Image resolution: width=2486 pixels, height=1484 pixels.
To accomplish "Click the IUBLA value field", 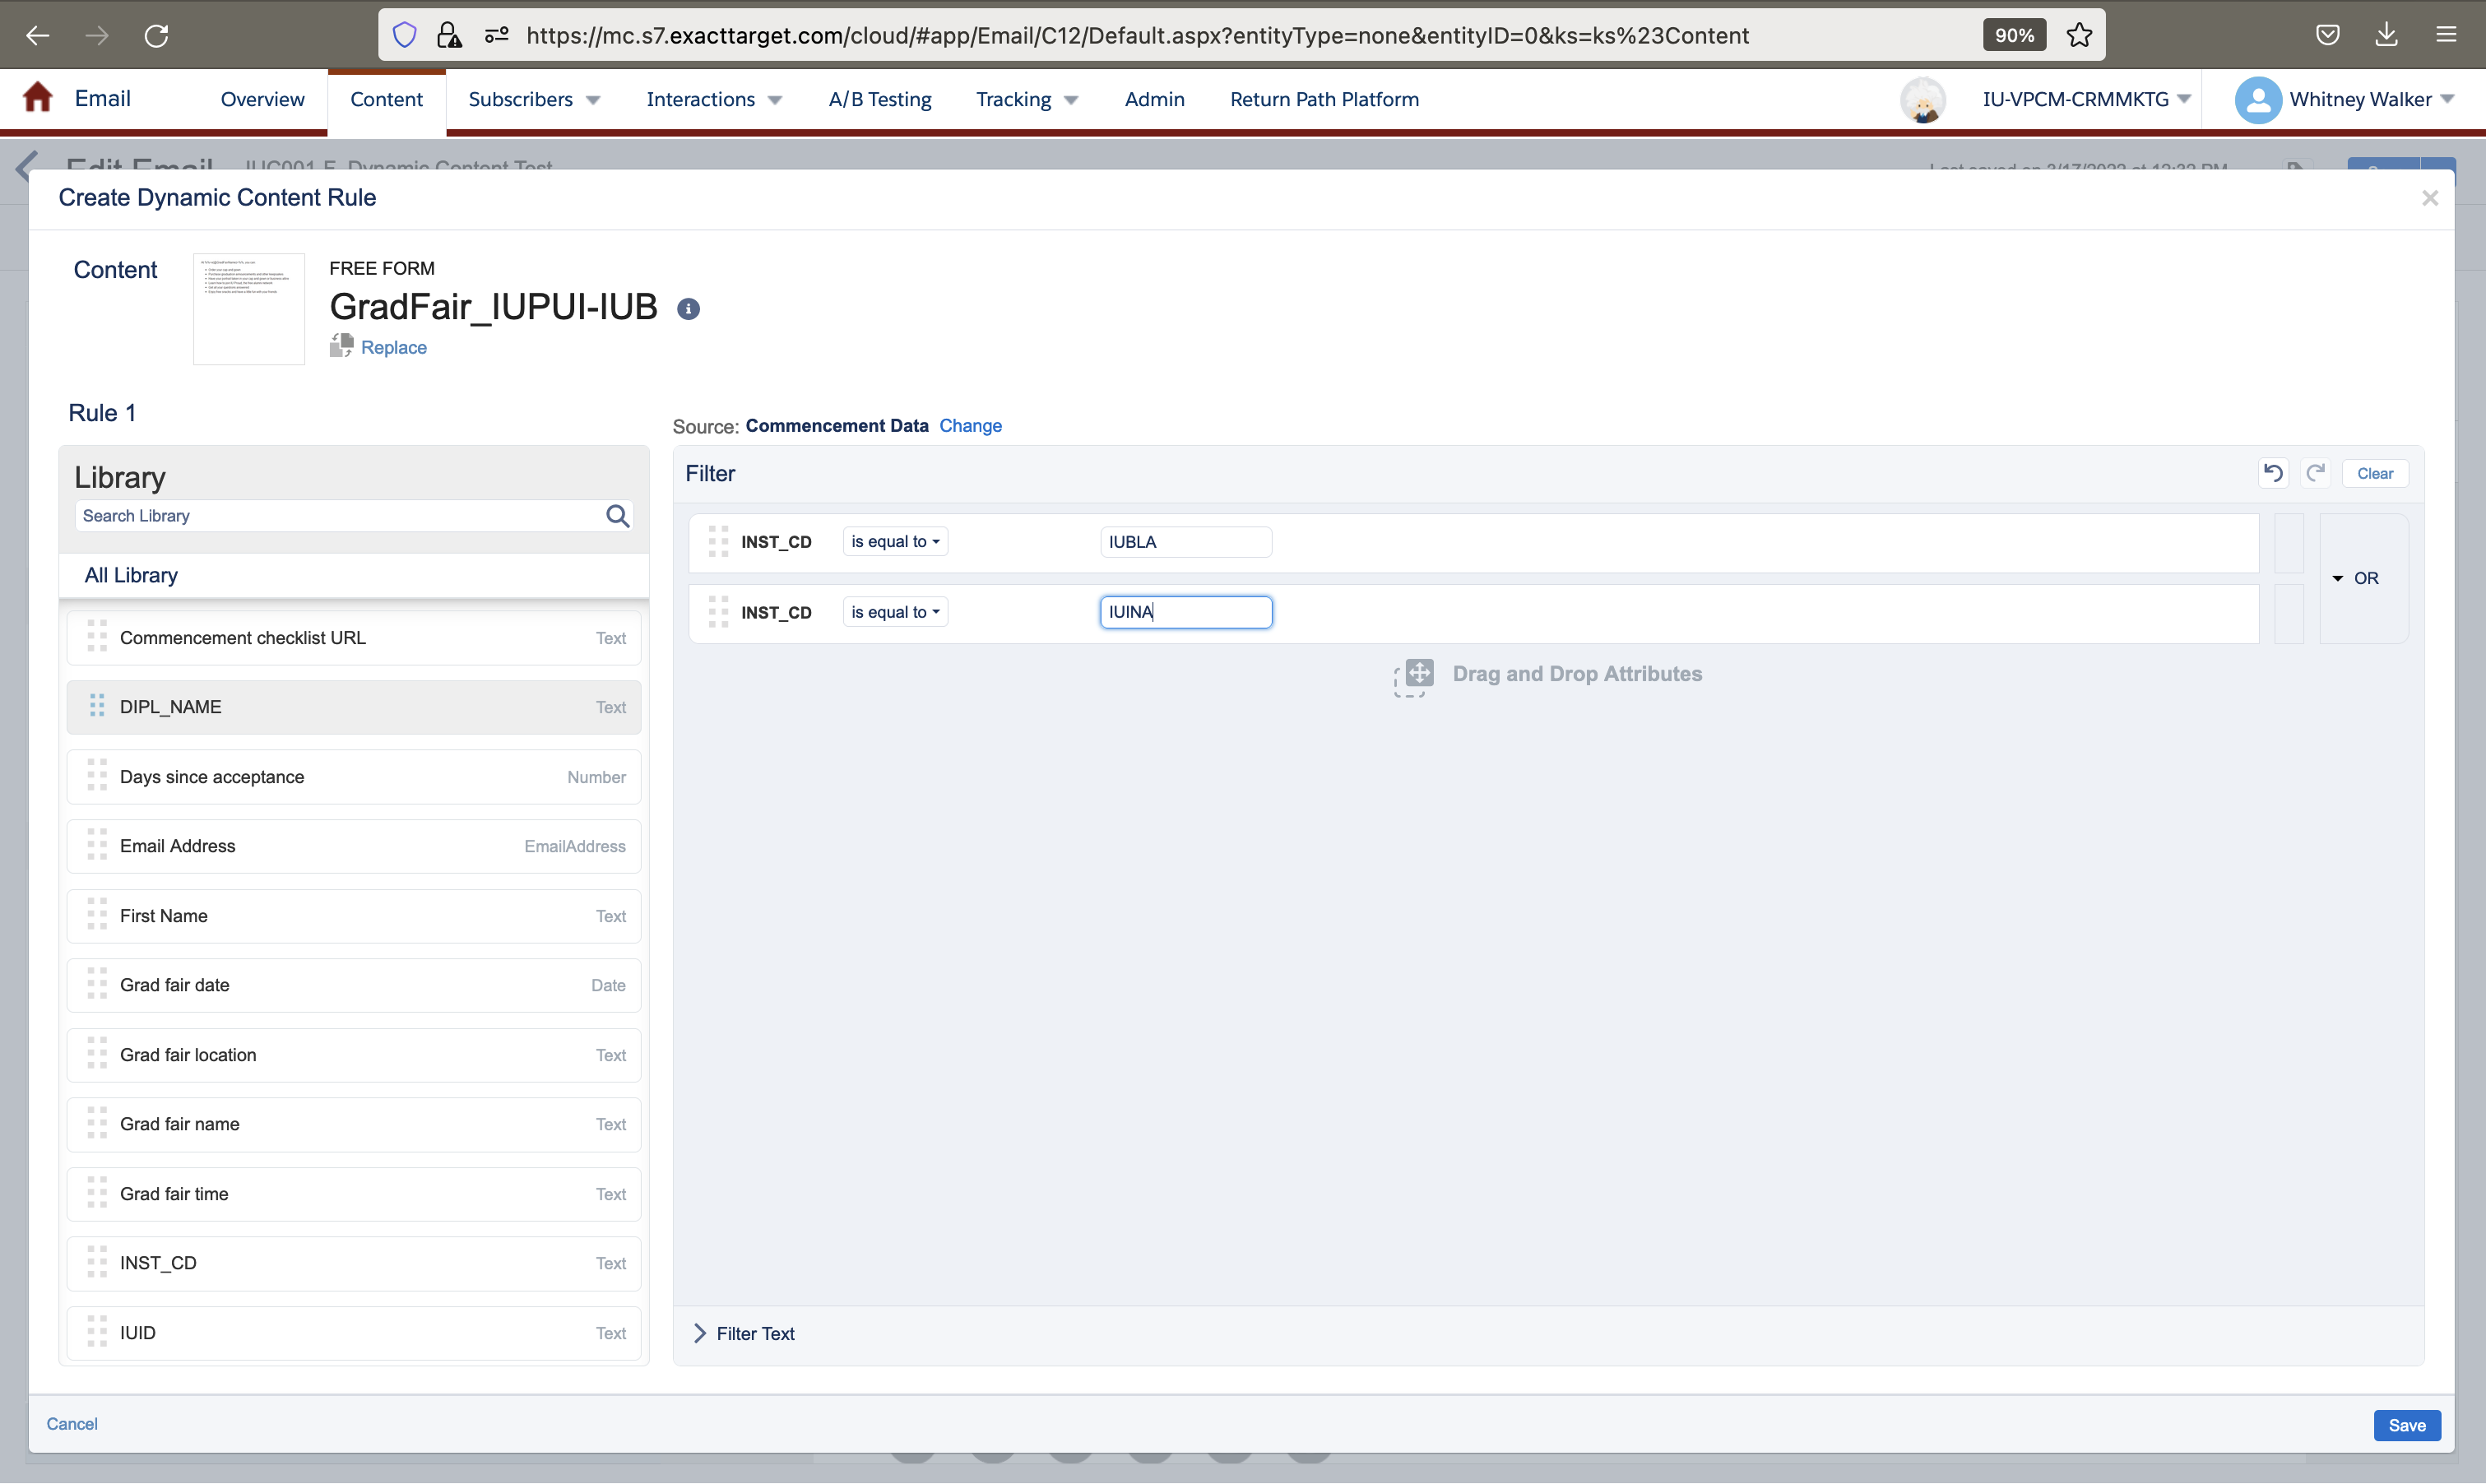I will (x=1185, y=542).
